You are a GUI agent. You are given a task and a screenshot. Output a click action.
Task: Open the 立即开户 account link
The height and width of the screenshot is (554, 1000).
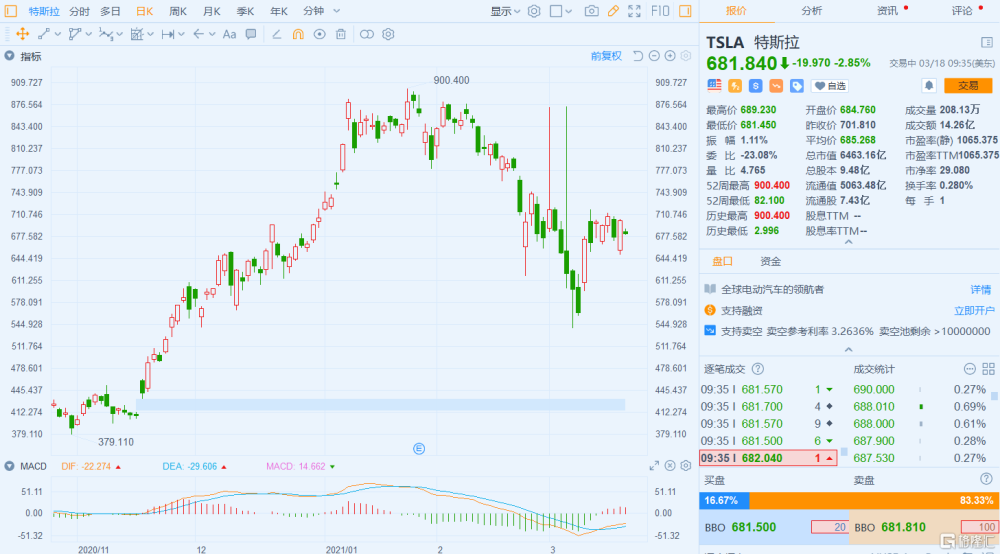tap(974, 310)
